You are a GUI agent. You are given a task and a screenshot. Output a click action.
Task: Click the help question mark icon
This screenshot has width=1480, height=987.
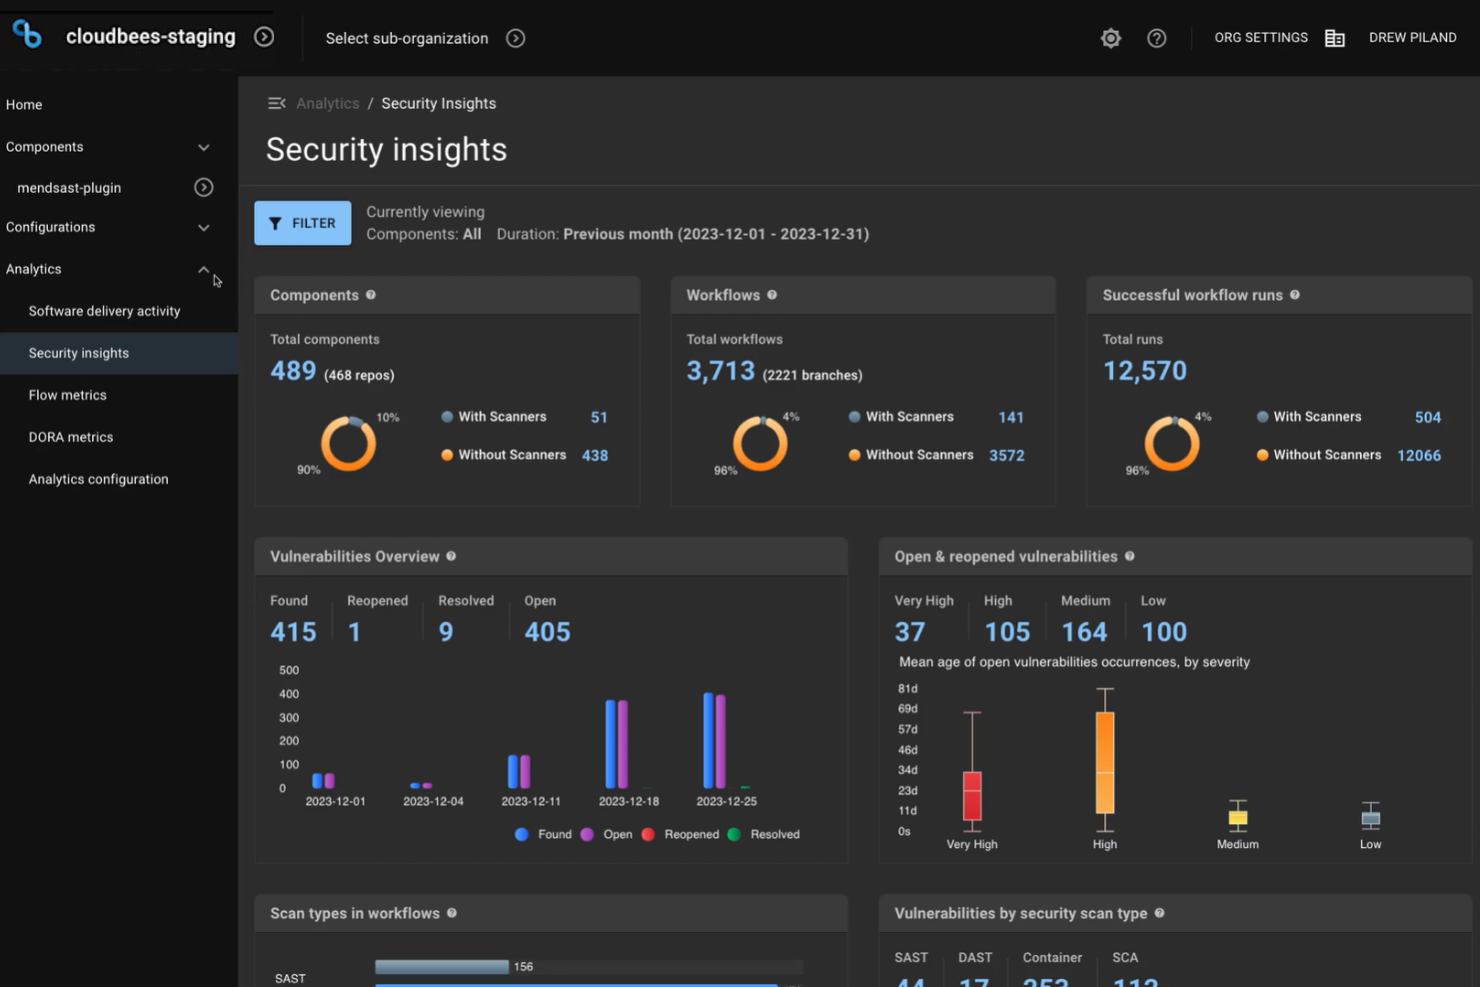tap(1157, 37)
